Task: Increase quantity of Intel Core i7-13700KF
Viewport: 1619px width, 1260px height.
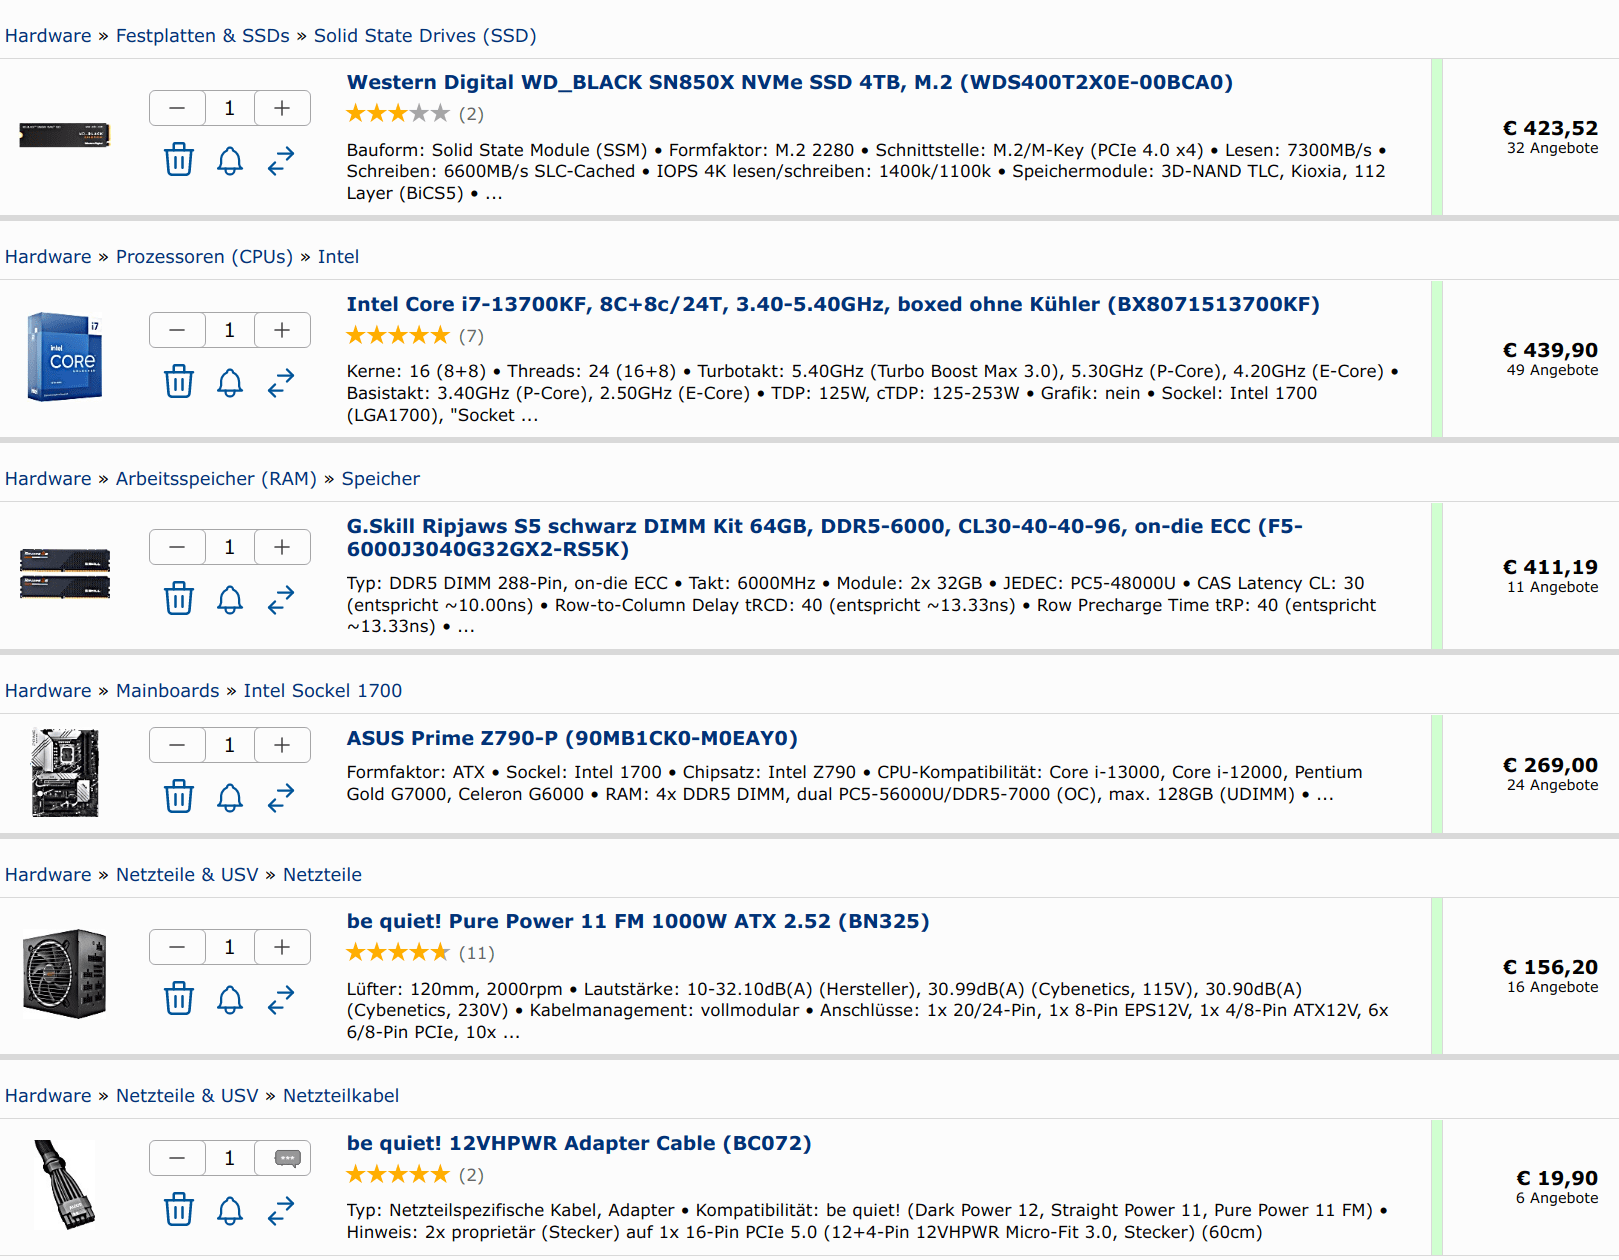Action: pos(283,330)
